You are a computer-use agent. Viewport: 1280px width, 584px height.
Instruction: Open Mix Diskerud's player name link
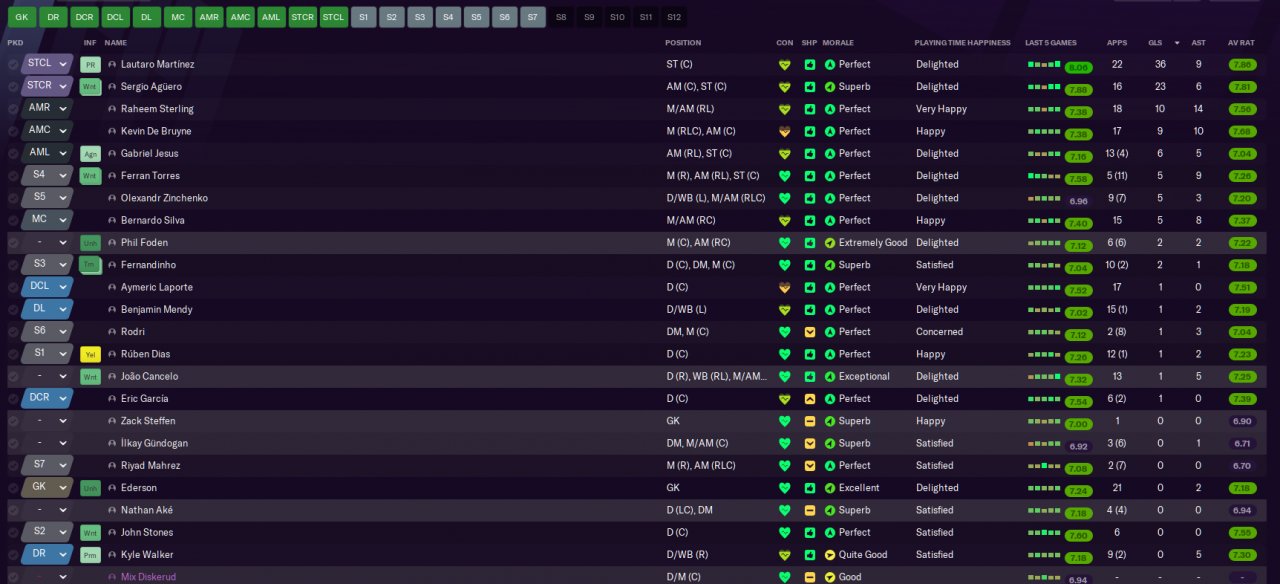point(147,577)
